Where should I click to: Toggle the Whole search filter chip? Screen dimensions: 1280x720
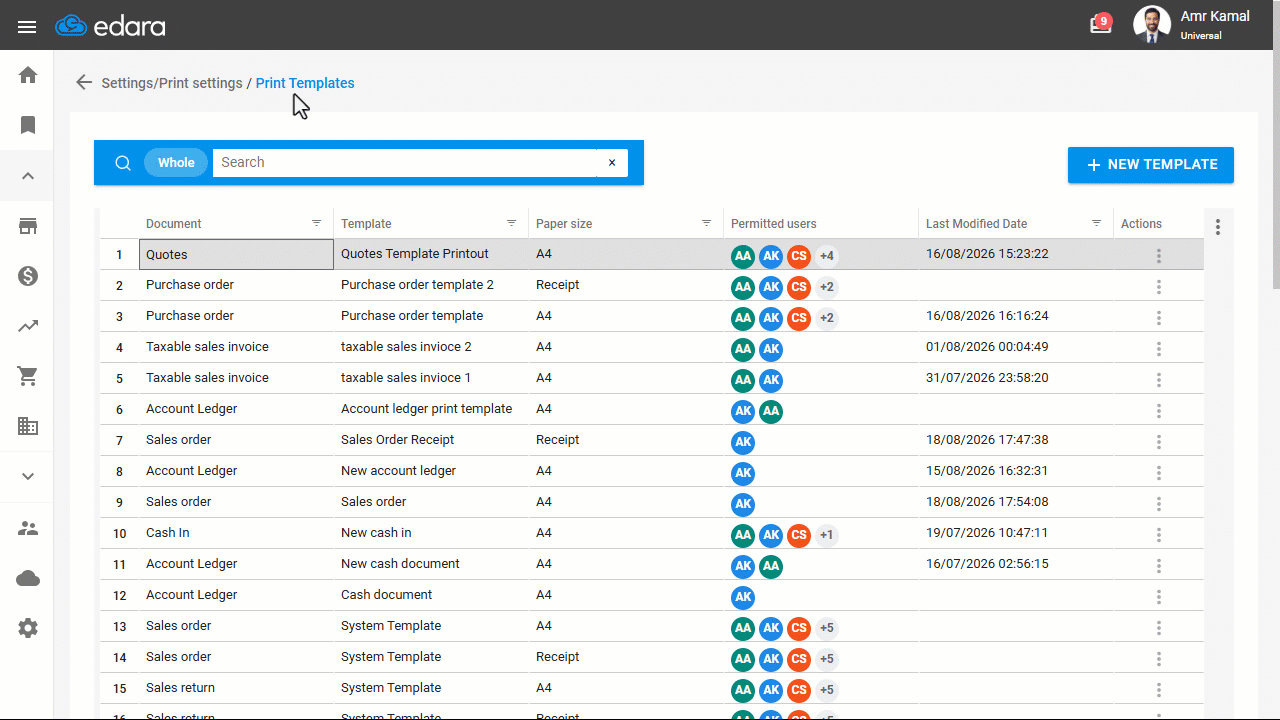pyautogui.click(x=176, y=163)
